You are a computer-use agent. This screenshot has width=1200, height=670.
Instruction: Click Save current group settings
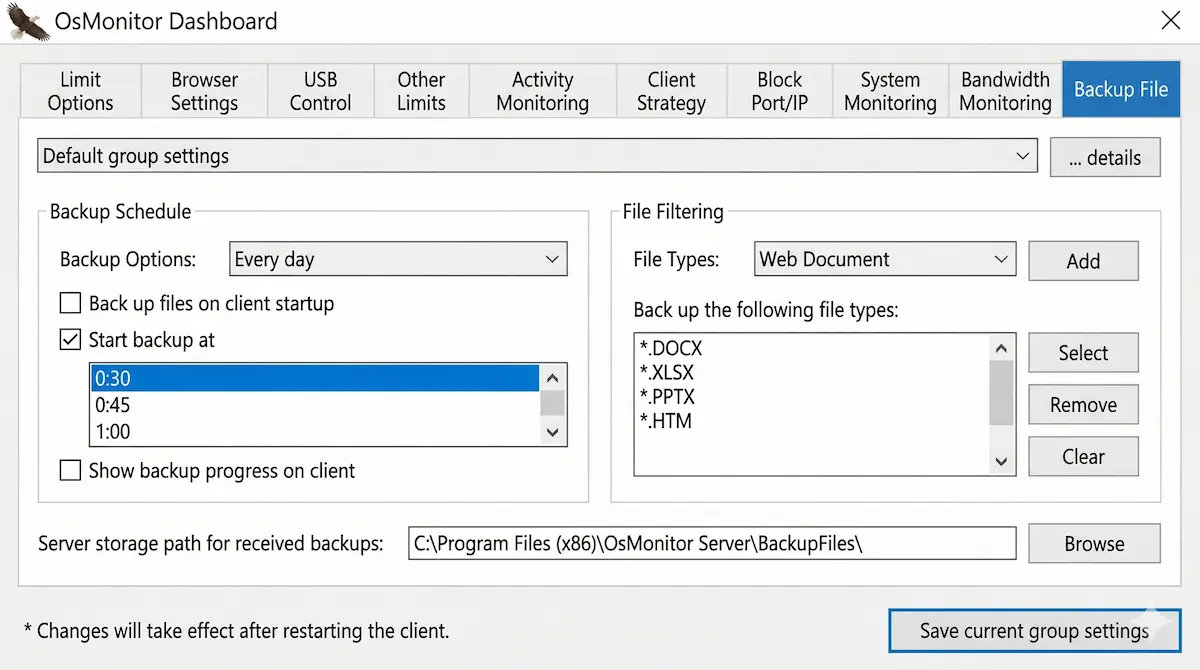1033,631
